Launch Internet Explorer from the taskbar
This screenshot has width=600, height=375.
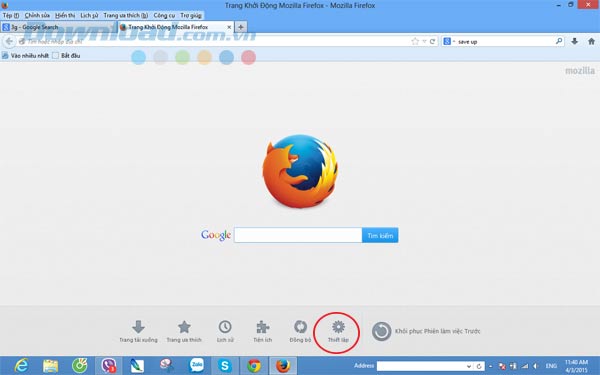pos(21,366)
